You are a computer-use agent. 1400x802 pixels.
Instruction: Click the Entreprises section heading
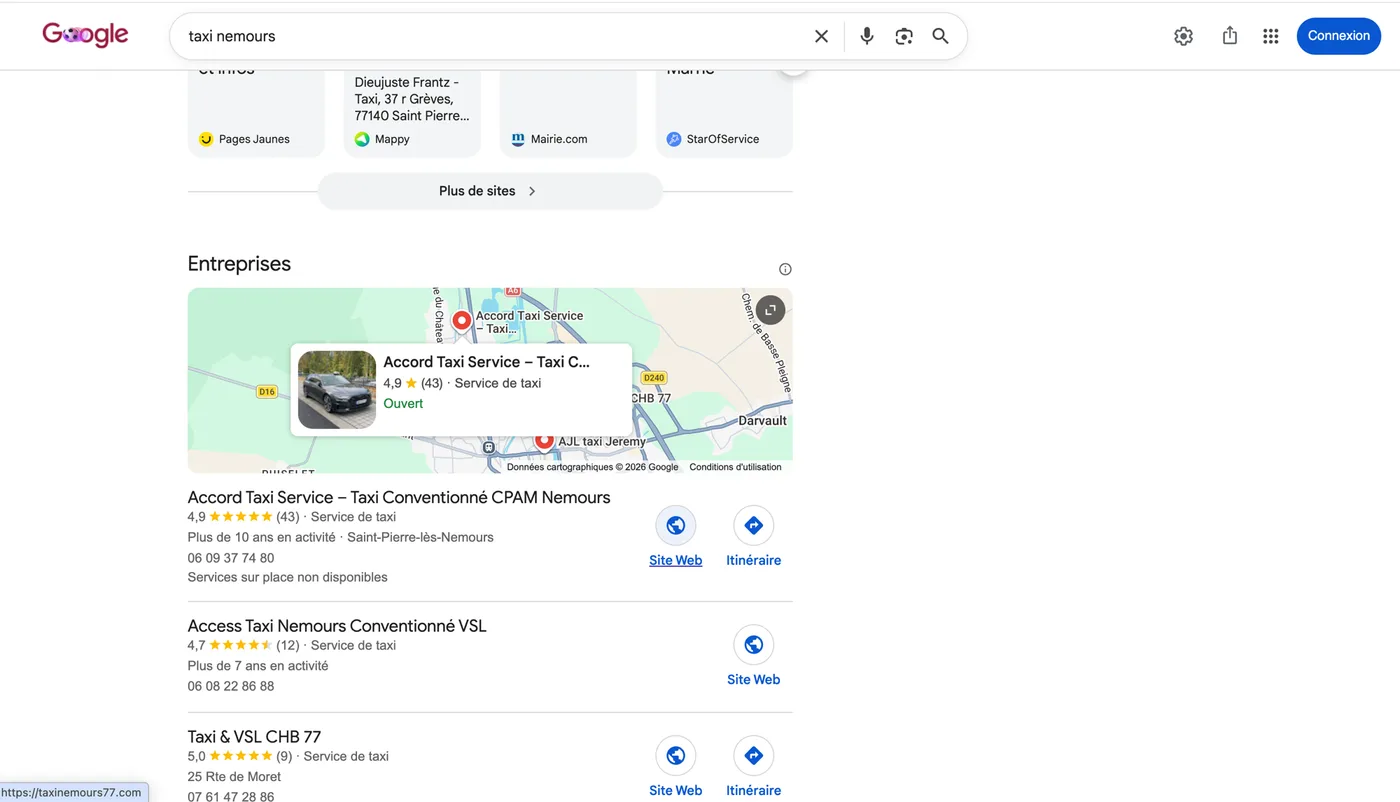239,264
